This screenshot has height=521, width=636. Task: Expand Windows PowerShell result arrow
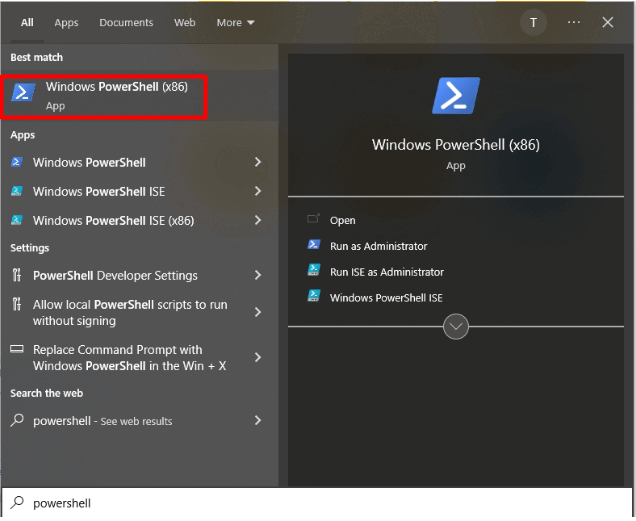258,162
